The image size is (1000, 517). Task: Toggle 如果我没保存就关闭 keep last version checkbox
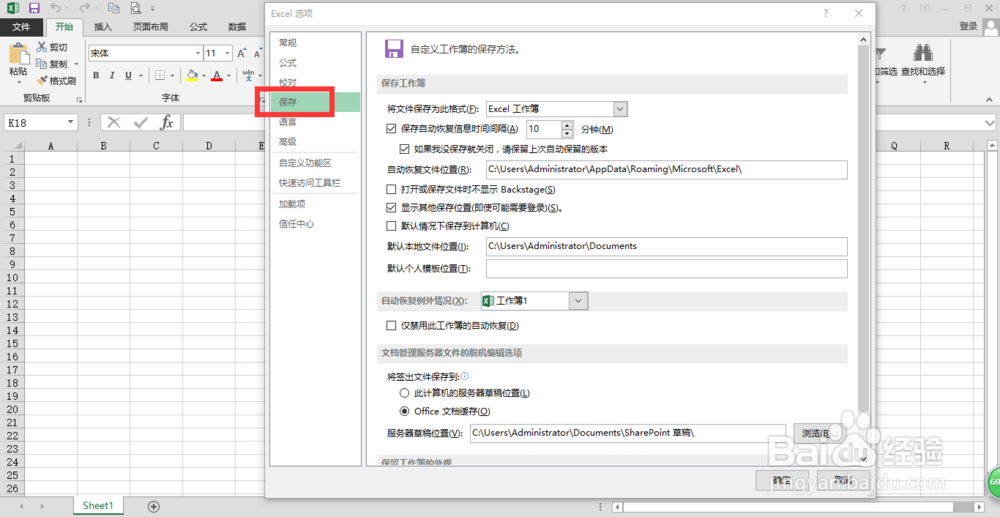point(403,149)
